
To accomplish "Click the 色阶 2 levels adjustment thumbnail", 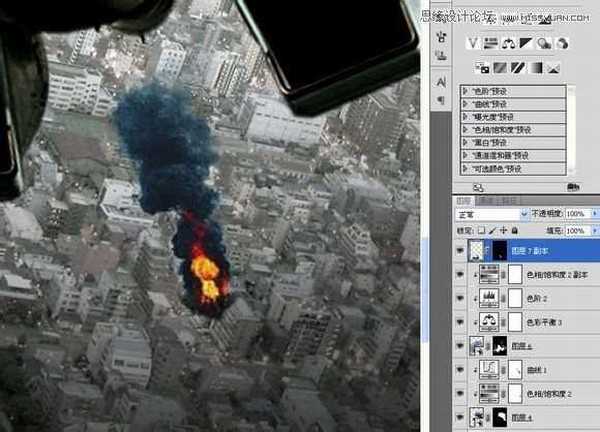I will (489, 298).
